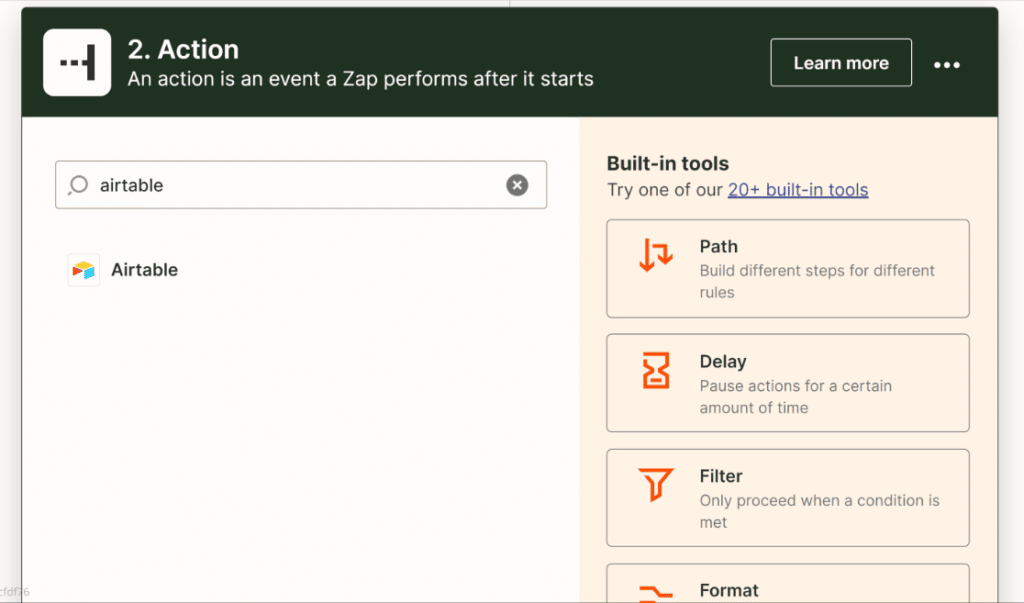Click the Delay description about pausing actions
This screenshot has width=1024, height=603.
[795, 396]
